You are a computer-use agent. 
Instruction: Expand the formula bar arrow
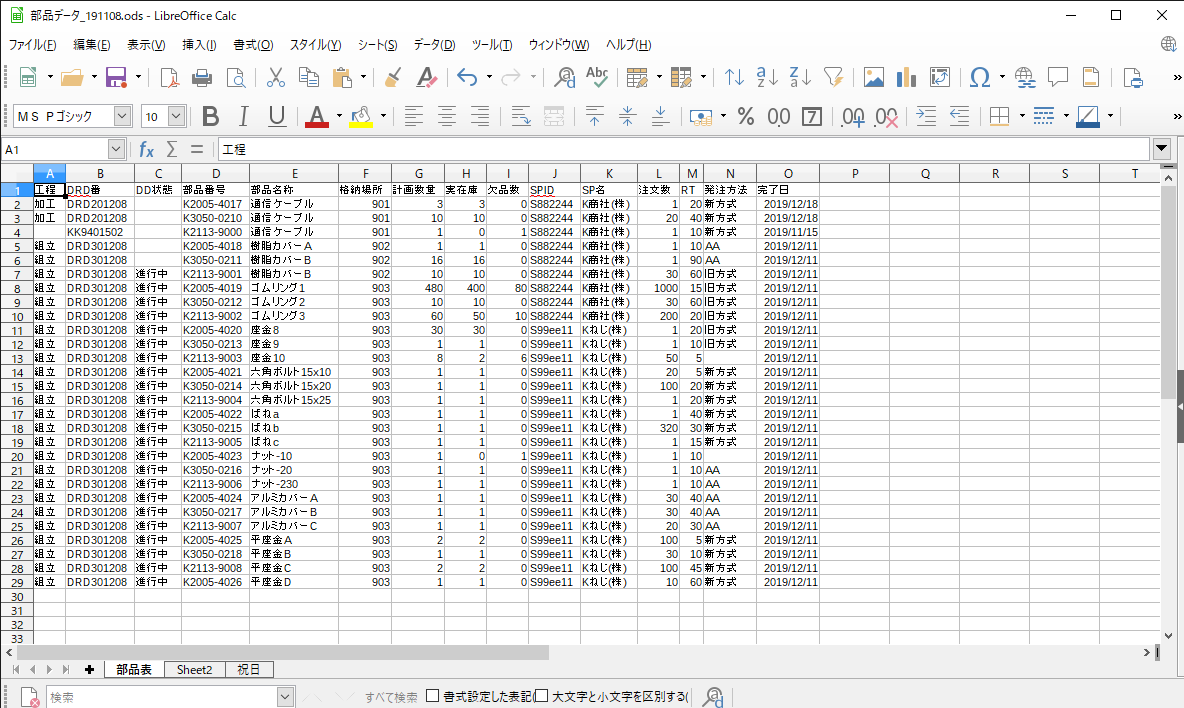coord(1161,149)
